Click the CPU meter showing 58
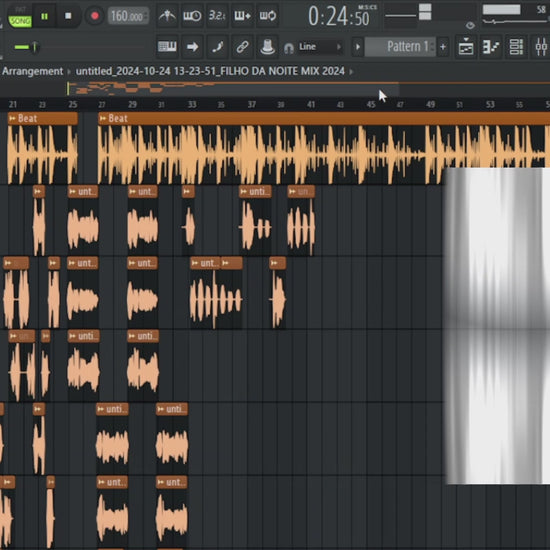The height and width of the screenshot is (550, 550). pyautogui.click(x=514, y=14)
